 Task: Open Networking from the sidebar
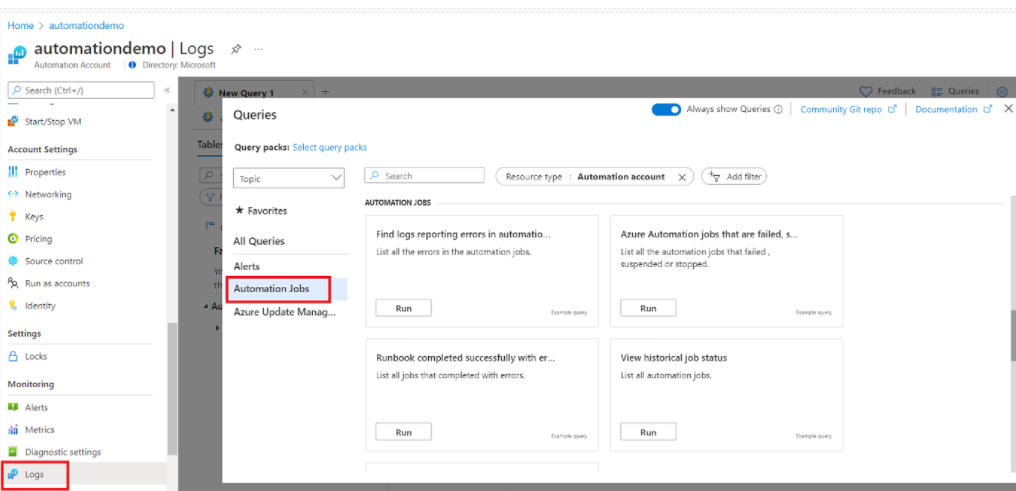[47, 194]
